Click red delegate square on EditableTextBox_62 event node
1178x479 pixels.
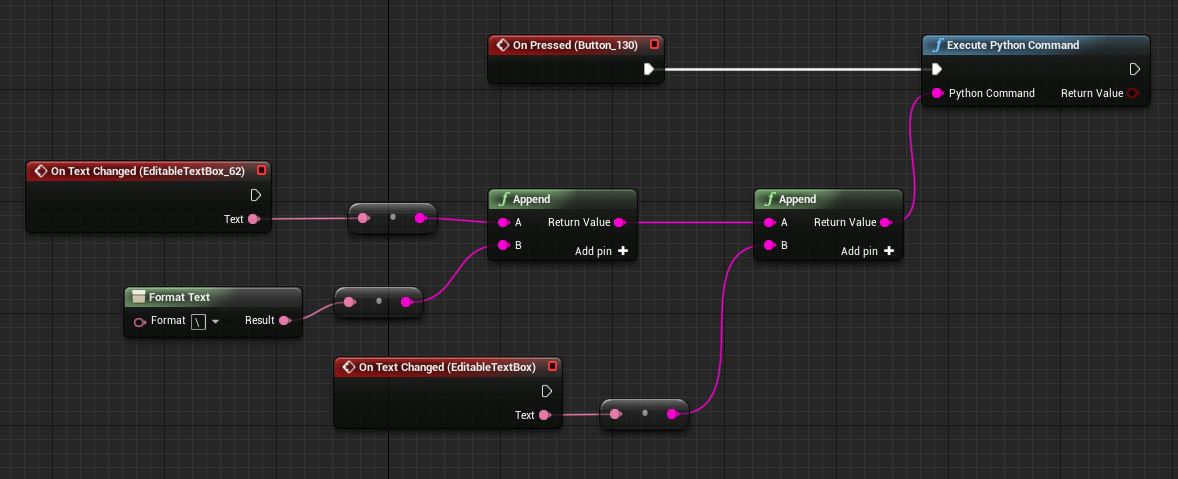tap(261, 170)
